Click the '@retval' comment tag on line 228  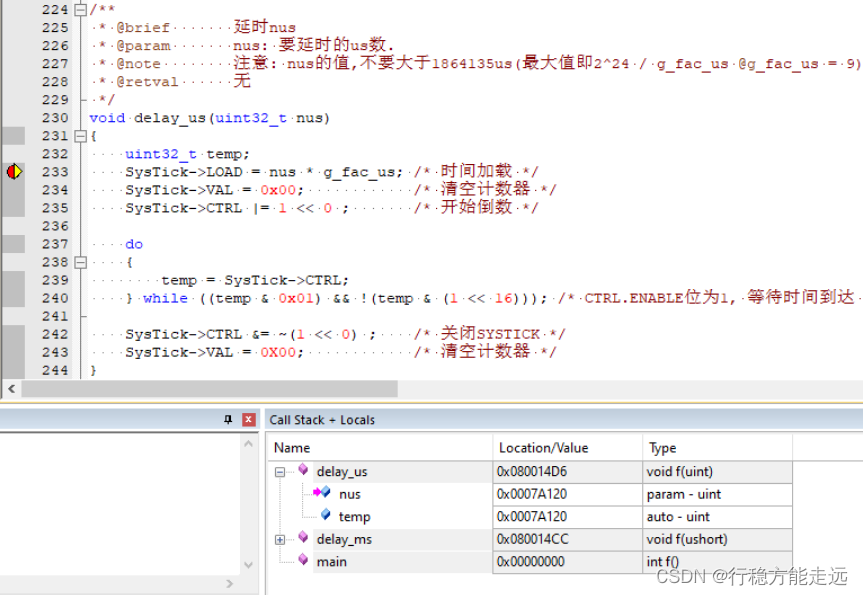(x=148, y=82)
